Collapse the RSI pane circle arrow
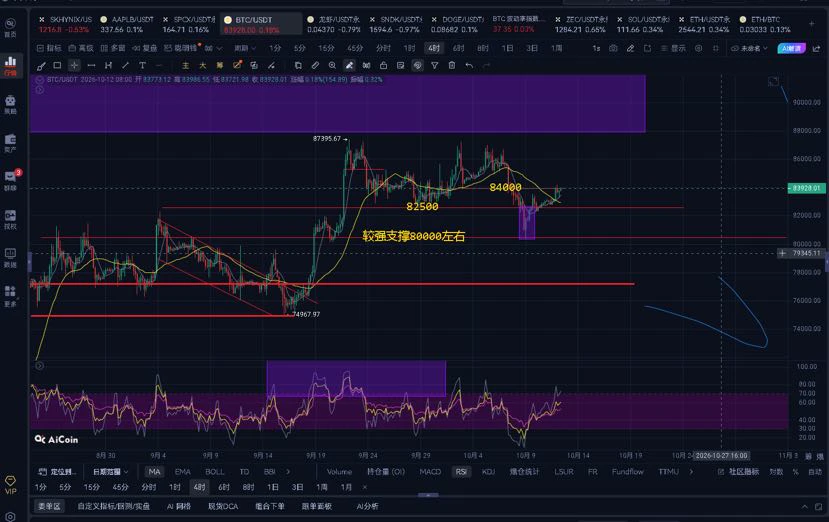The width and height of the screenshot is (829, 522). point(40,365)
